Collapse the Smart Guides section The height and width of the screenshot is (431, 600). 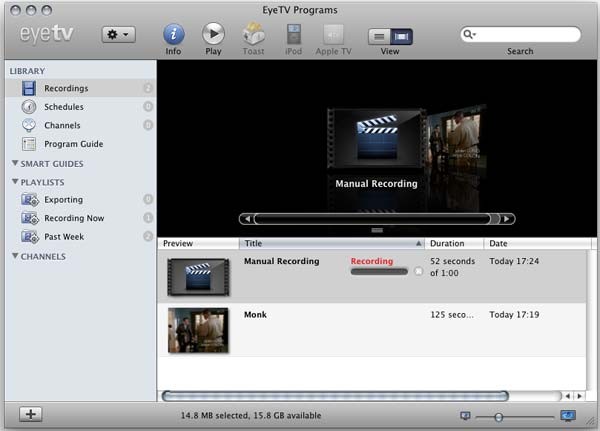[15, 163]
